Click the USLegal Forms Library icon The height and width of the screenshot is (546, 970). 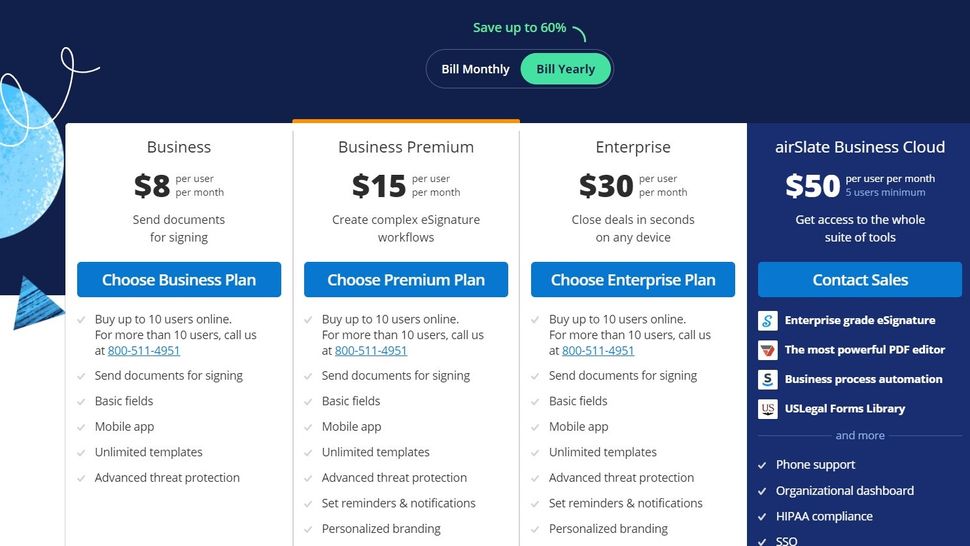(x=768, y=409)
